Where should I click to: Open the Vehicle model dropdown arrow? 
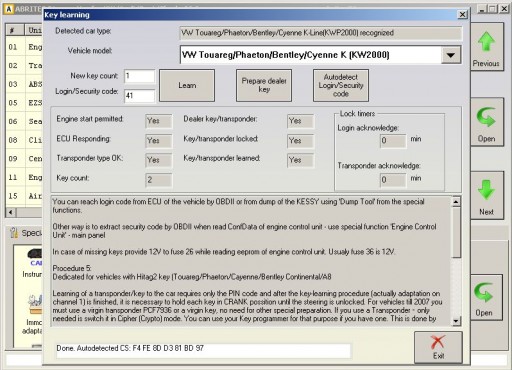click(451, 55)
